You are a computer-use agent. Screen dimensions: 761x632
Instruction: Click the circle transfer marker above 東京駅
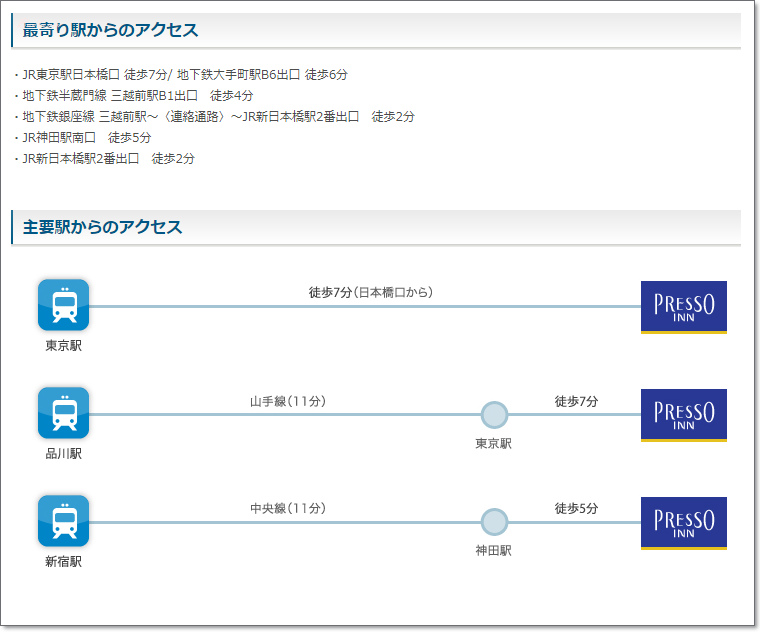click(494, 415)
